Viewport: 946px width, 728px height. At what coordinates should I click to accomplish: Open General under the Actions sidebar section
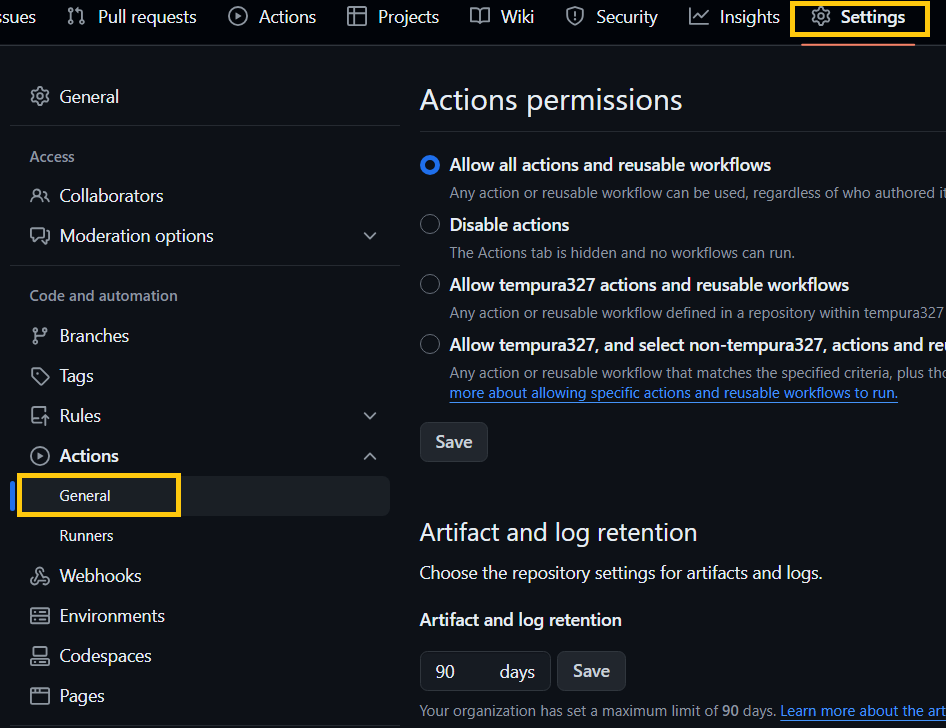203,496
